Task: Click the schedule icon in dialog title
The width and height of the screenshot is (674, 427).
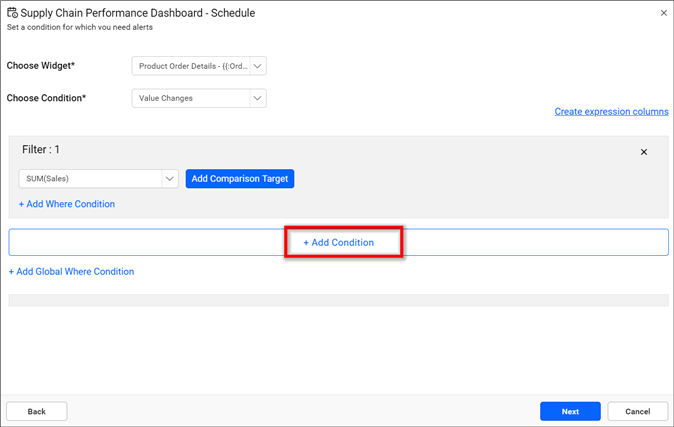Action: coord(12,13)
